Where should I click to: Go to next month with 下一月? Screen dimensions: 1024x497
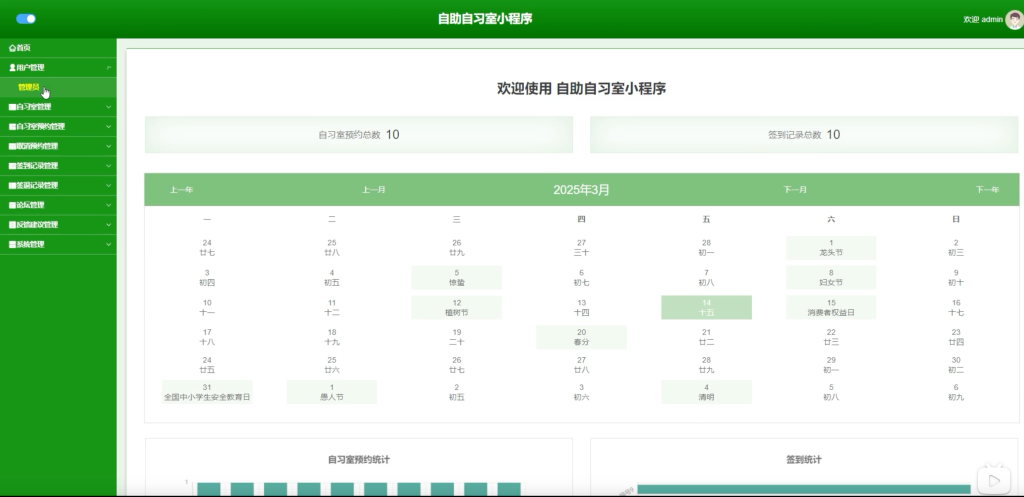point(795,190)
